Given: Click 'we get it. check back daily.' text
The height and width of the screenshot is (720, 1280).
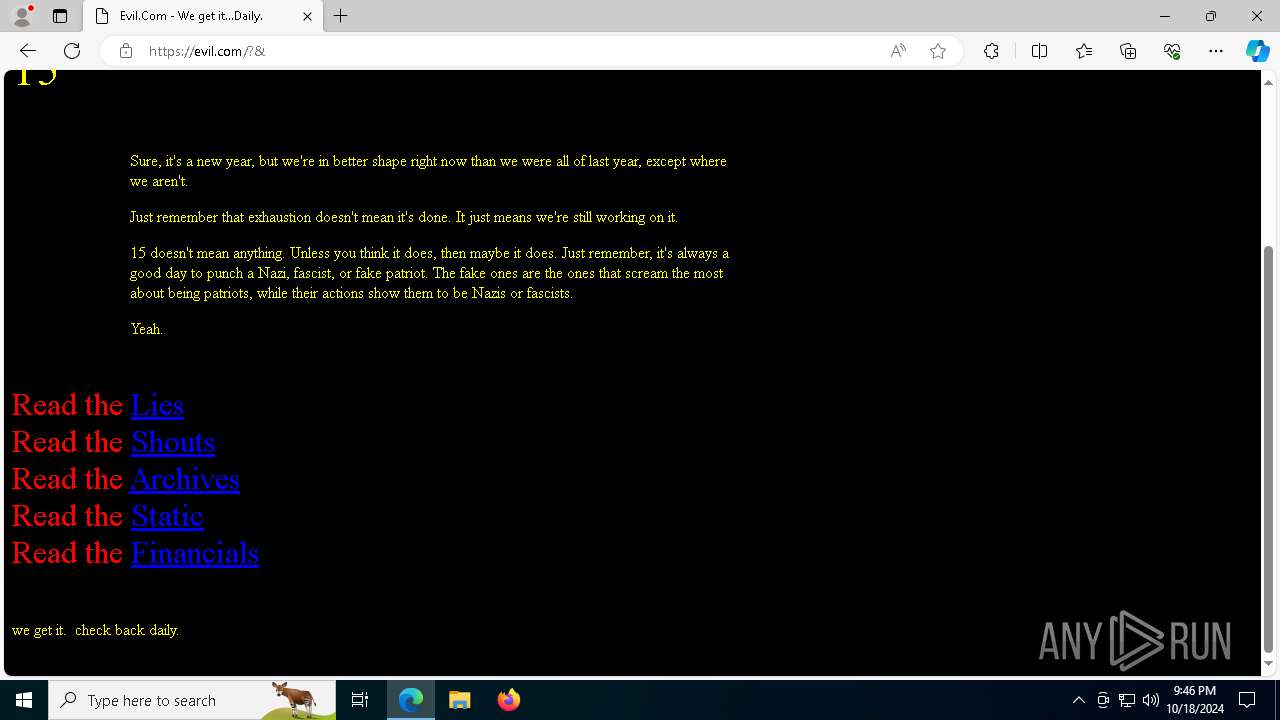Looking at the screenshot, I should tap(95, 630).
